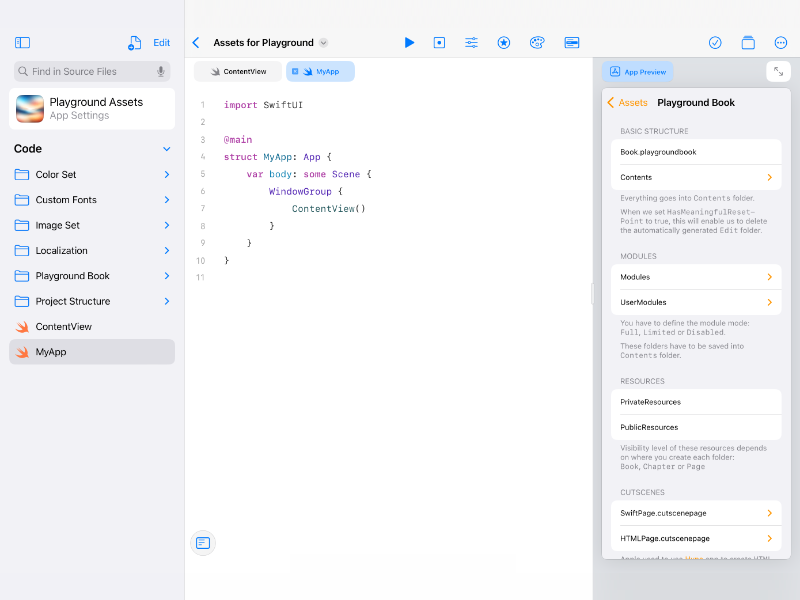Open the sliders settings icon in the toolbar
Image resolution: width=800 pixels, height=600 pixels.
[471, 43]
